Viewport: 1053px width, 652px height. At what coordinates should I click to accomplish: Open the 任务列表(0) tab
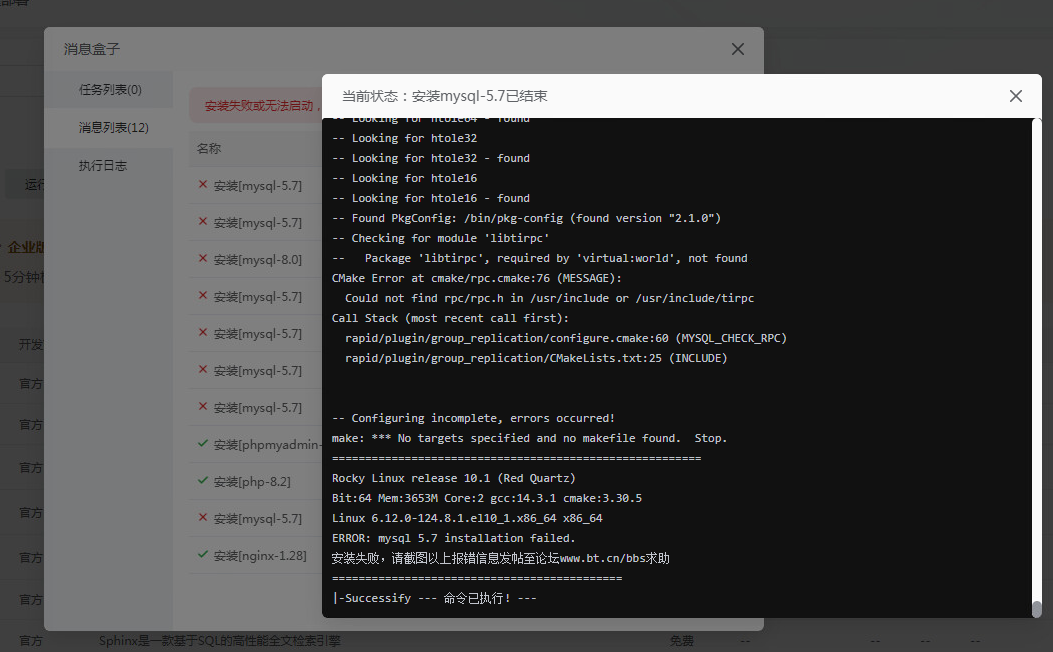[x=109, y=89]
